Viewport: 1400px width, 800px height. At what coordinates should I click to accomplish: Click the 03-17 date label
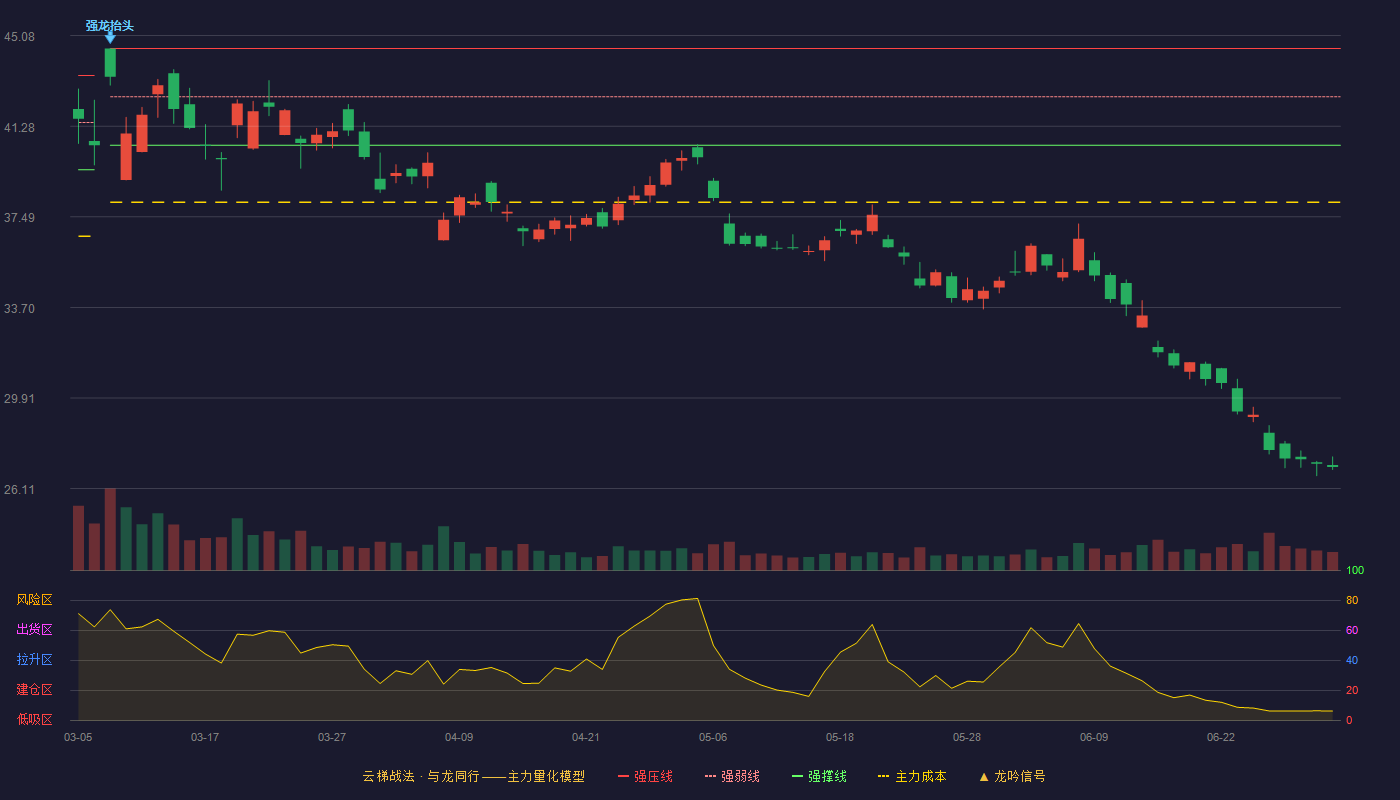pos(205,737)
